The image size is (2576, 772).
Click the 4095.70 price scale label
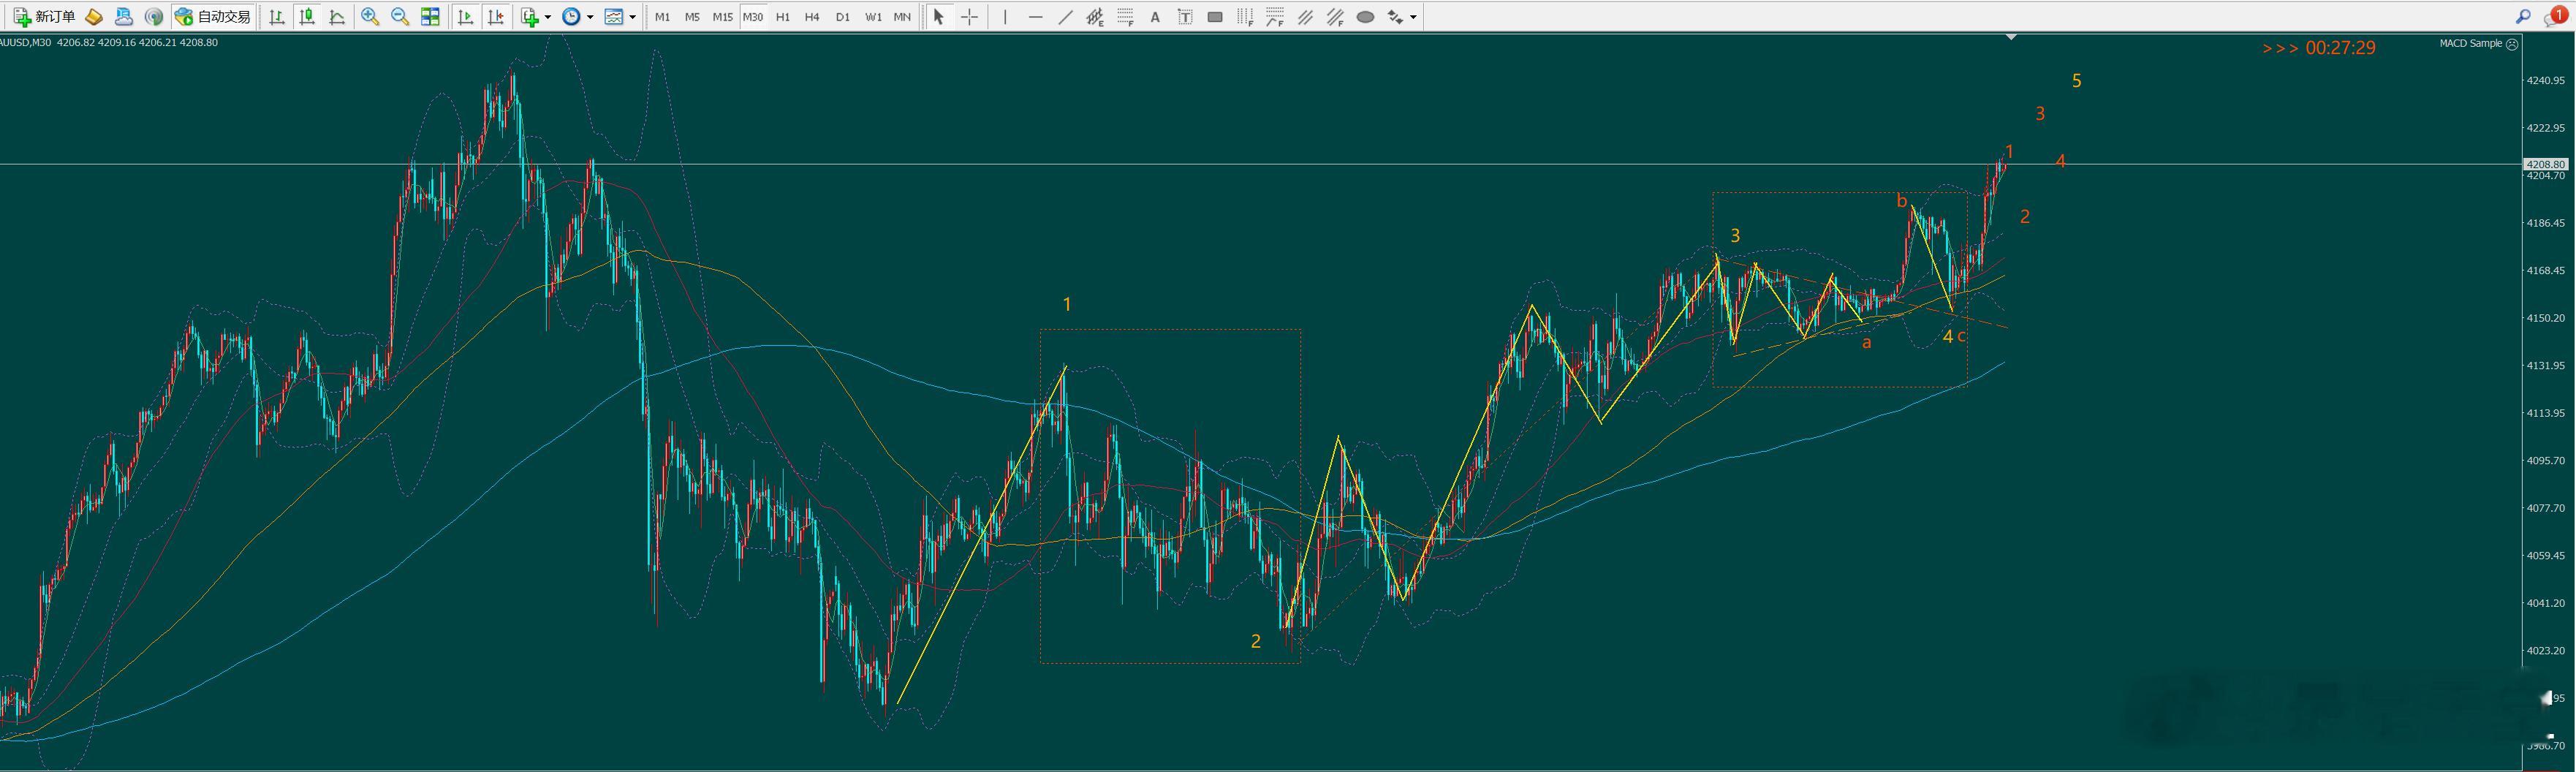pyautogui.click(x=2546, y=461)
